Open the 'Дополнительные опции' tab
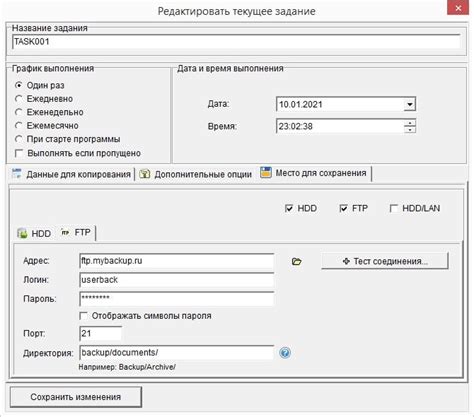The width and height of the screenshot is (474, 417). (x=195, y=174)
